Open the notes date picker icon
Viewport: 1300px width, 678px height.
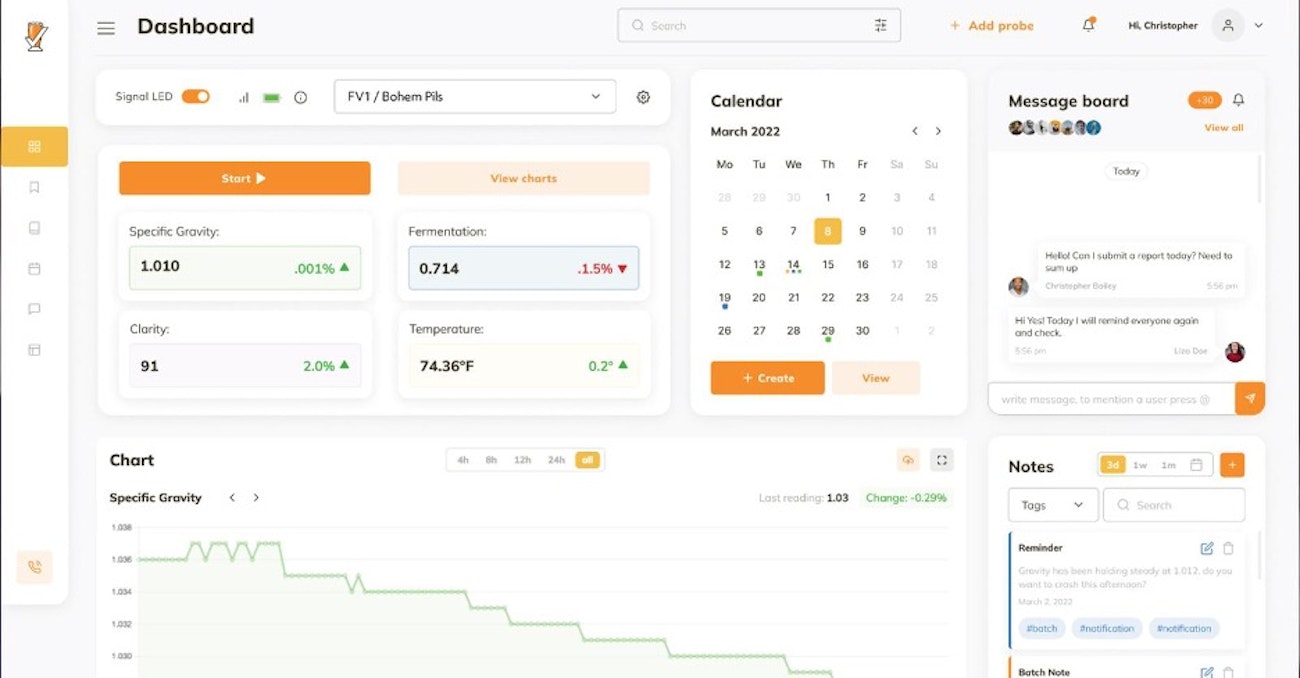1196,465
